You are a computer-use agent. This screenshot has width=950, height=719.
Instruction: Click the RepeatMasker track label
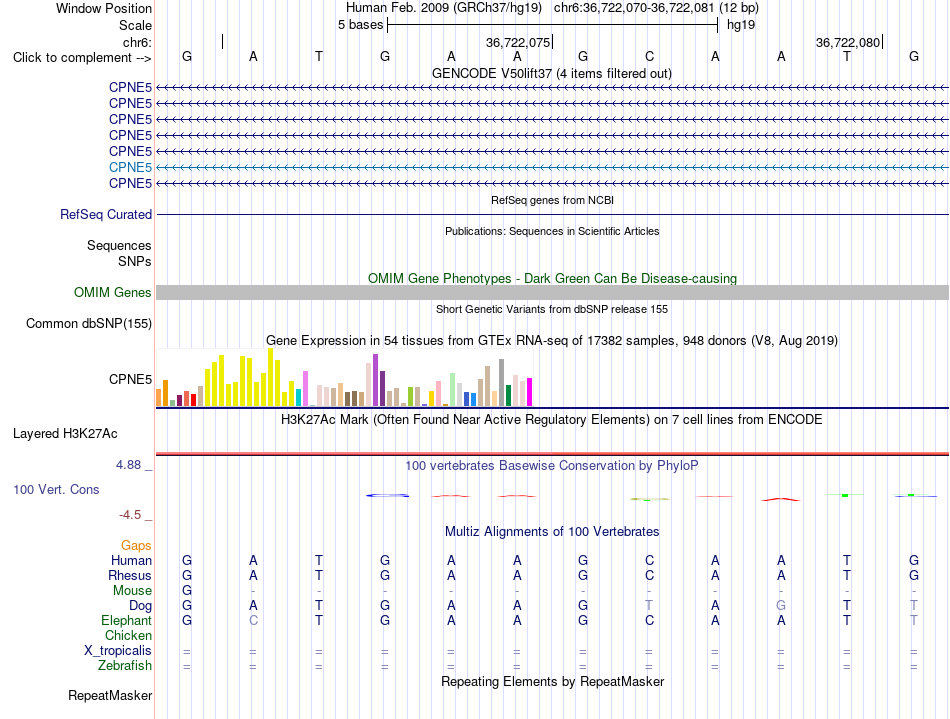[x=110, y=695]
